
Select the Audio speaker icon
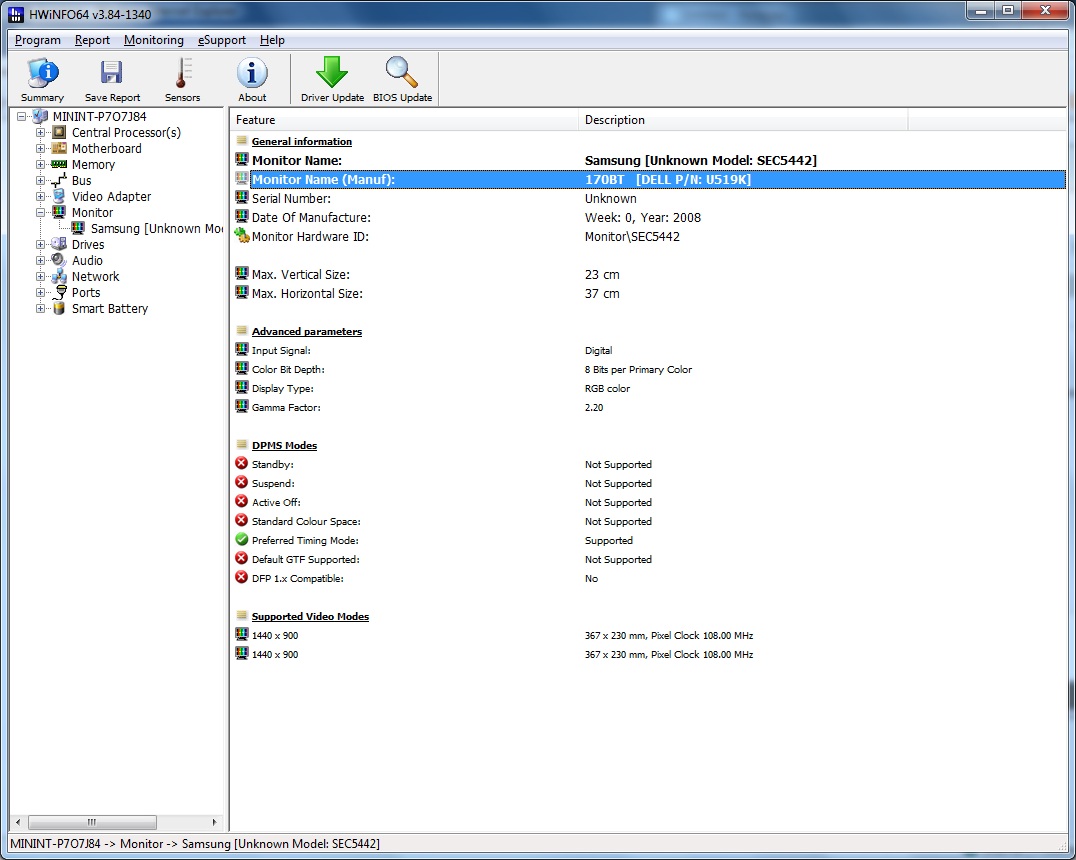tap(60, 260)
